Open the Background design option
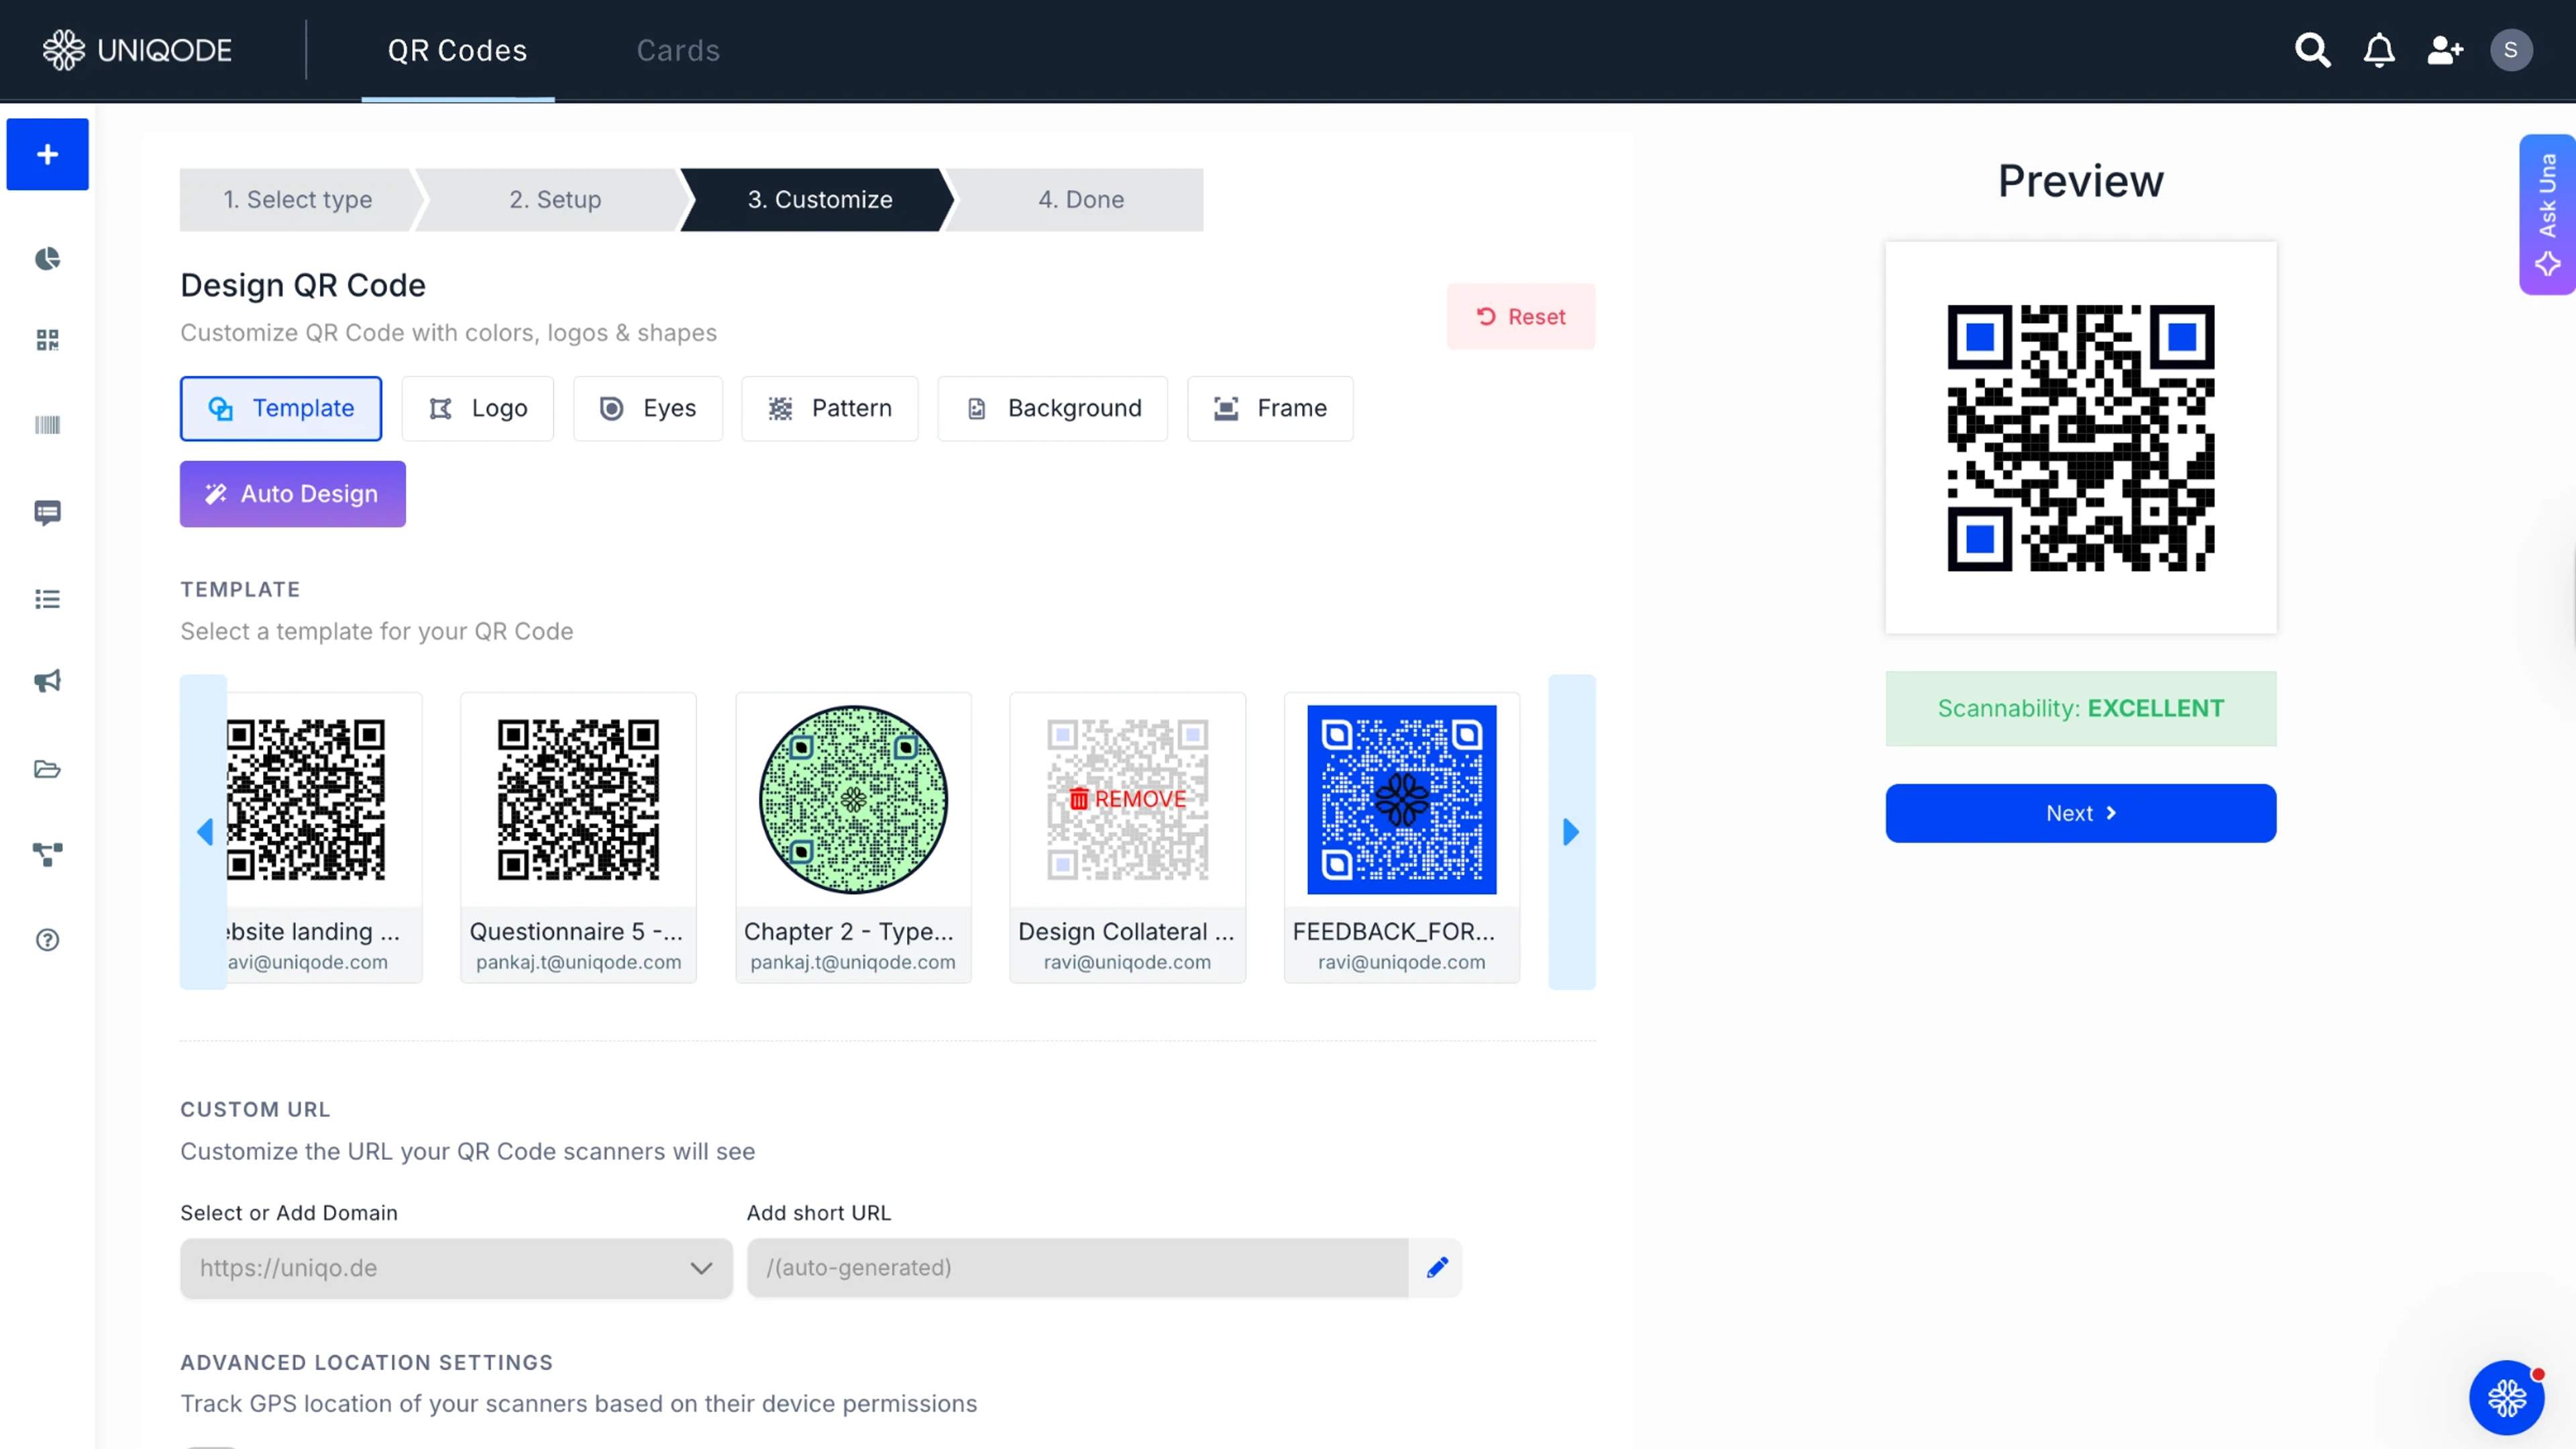 click(x=1052, y=408)
